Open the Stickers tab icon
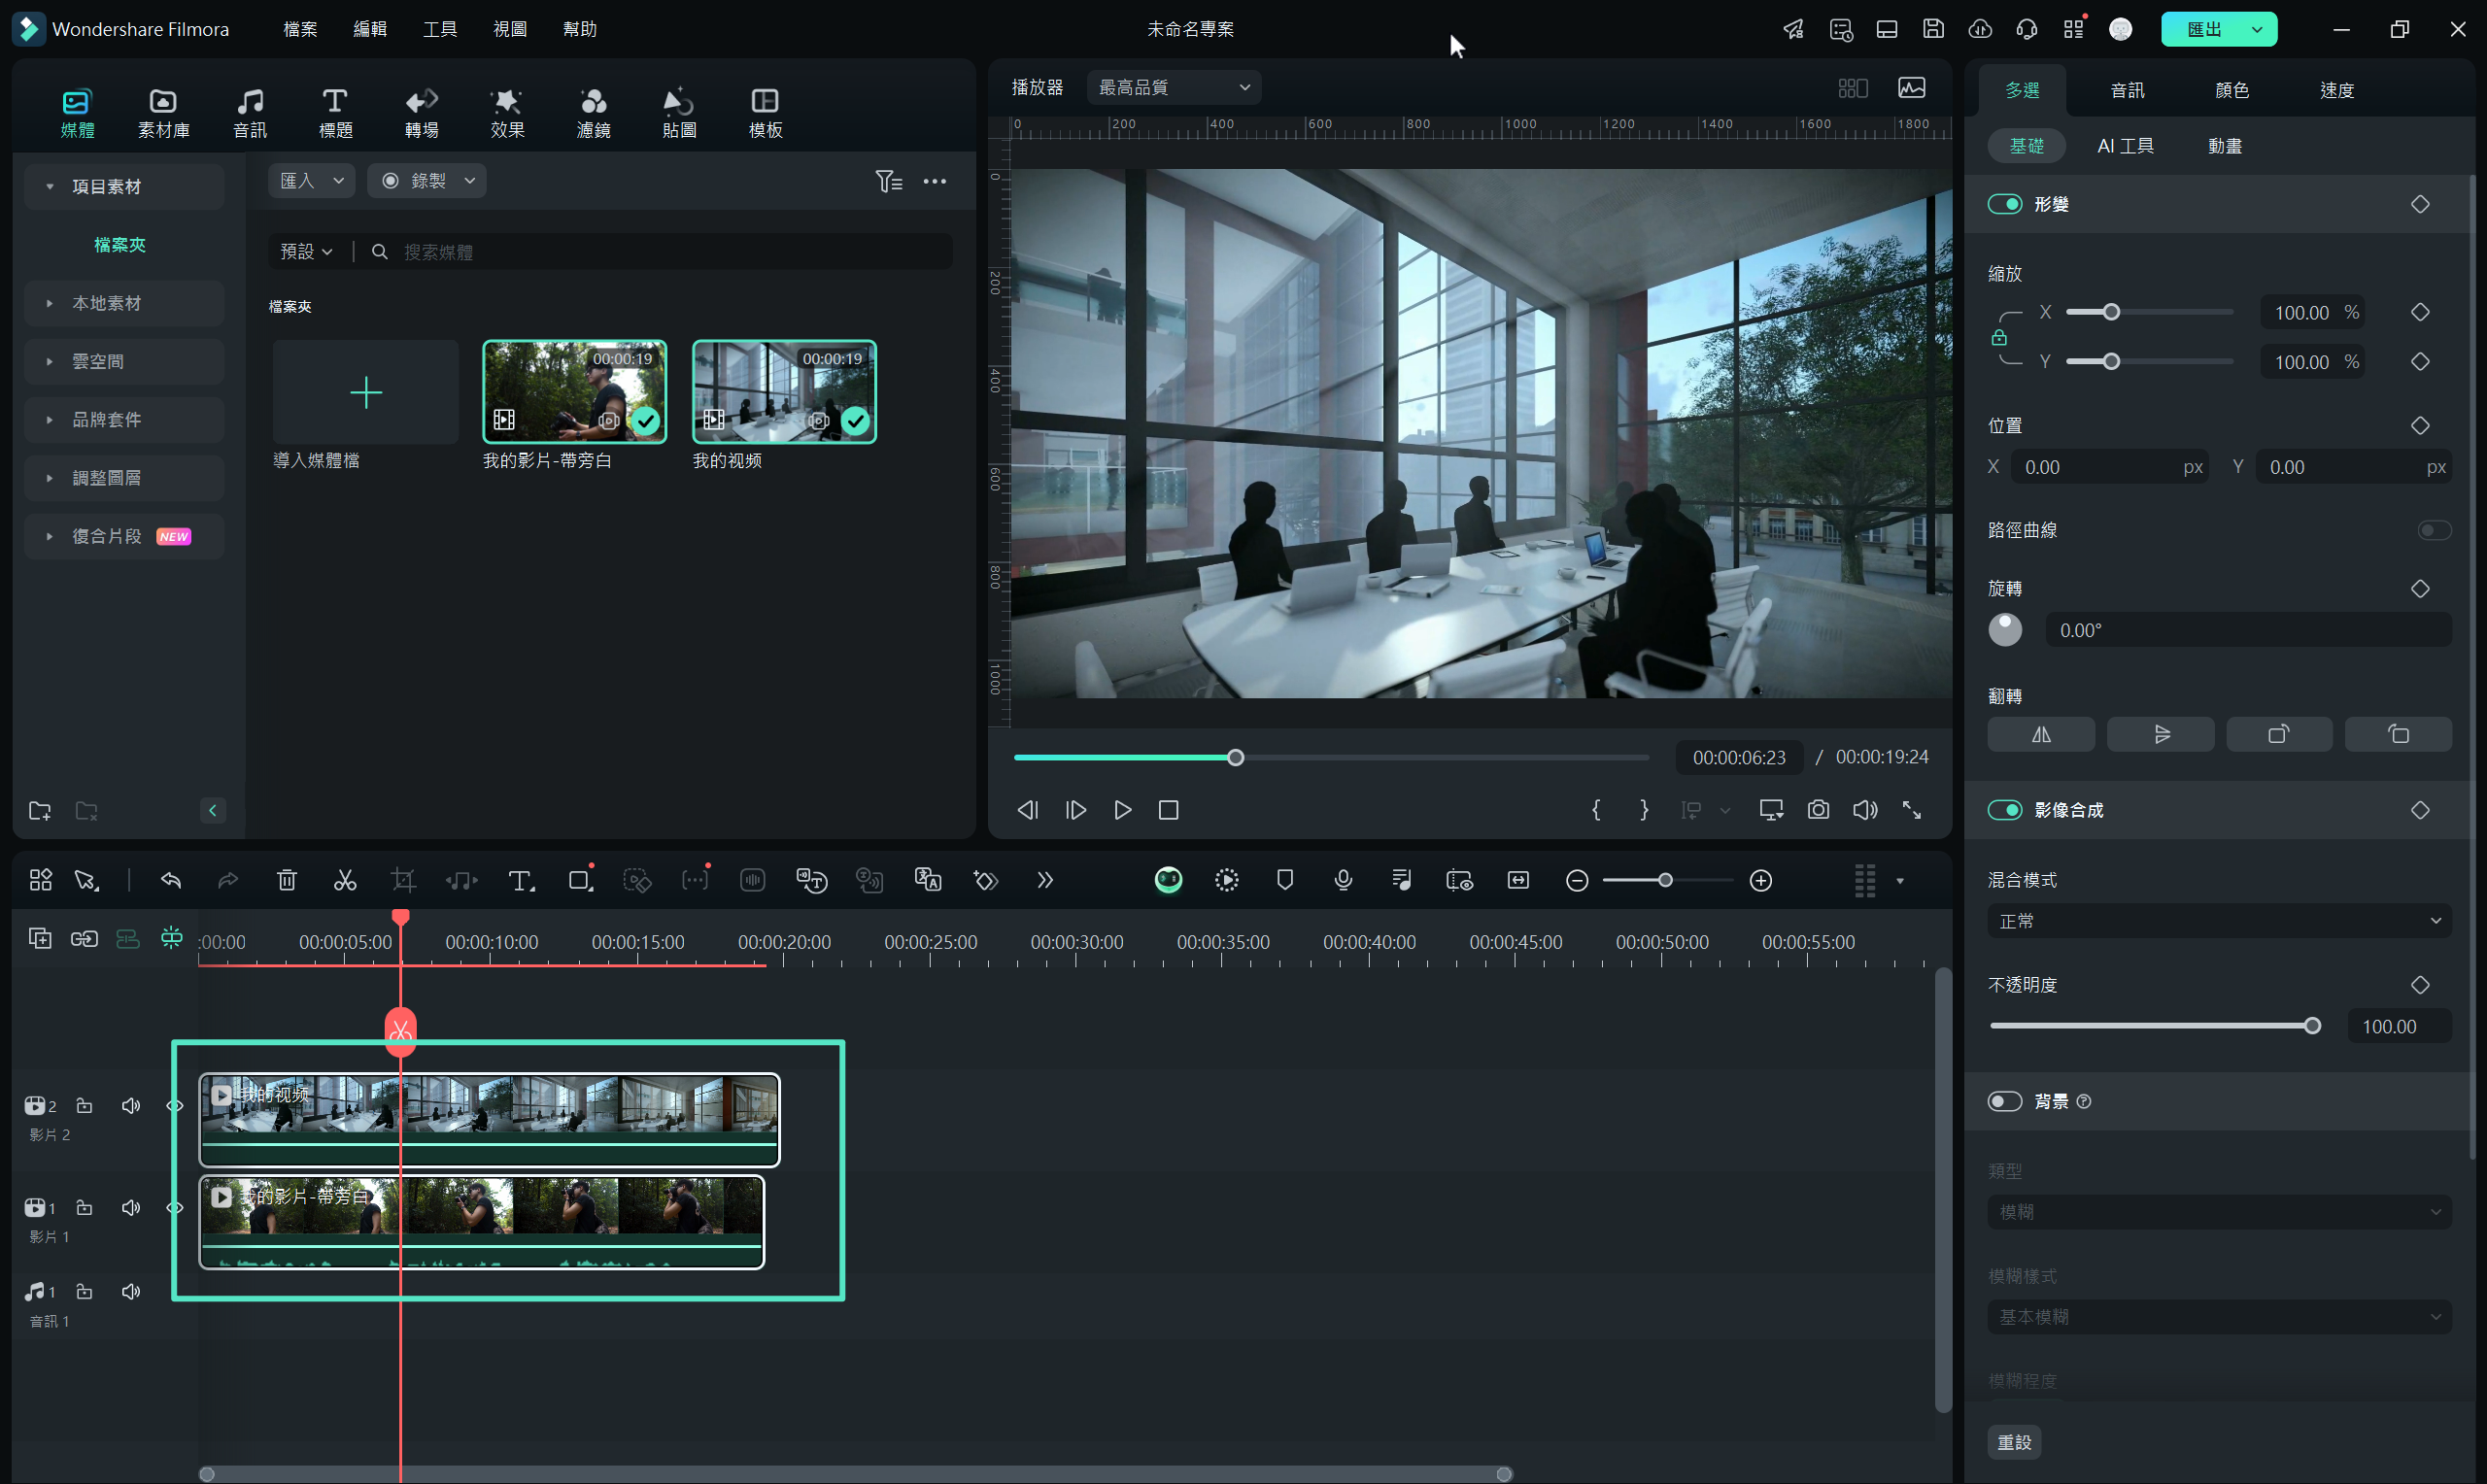Screen dimensions: 2487x1484 pos(679,113)
